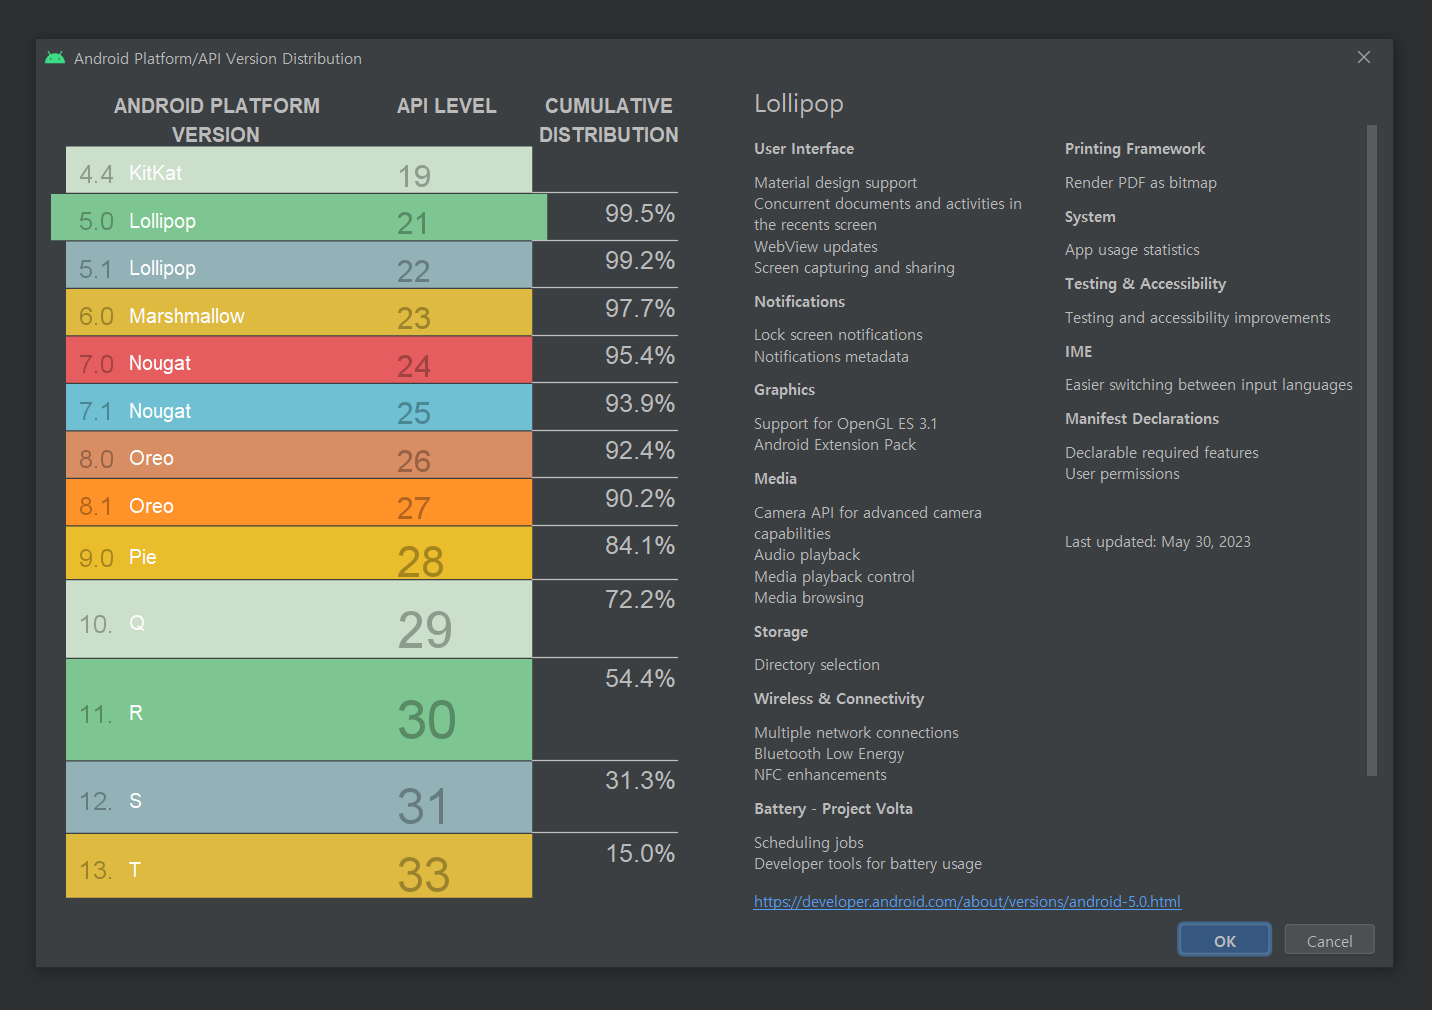The height and width of the screenshot is (1010, 1432).
Task: Click 'Wireless & Connectivity' heading
Action: 839,699
